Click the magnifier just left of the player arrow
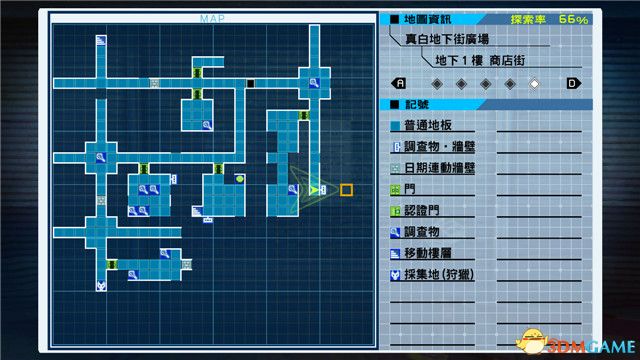Image resolution: width=640 pixels, height=360 pixels. coord(292,189)
